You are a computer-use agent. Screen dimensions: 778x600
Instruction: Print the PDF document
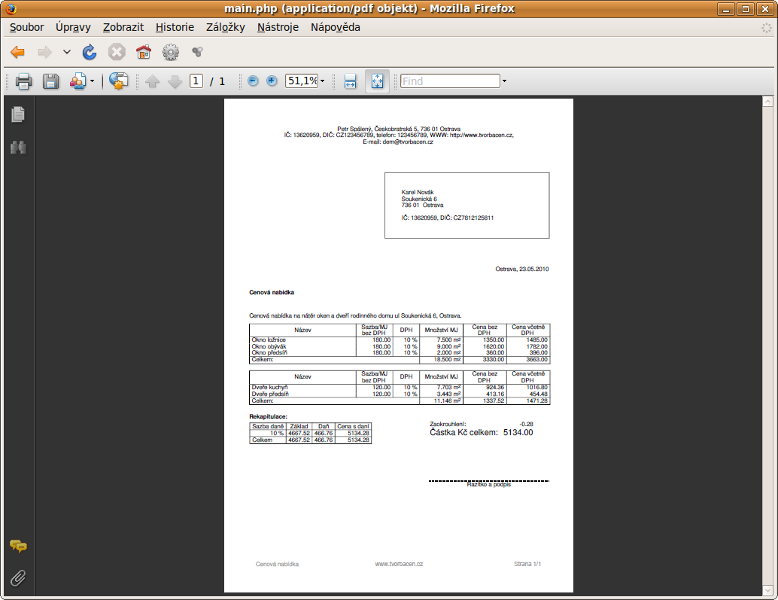pos(24,81)
